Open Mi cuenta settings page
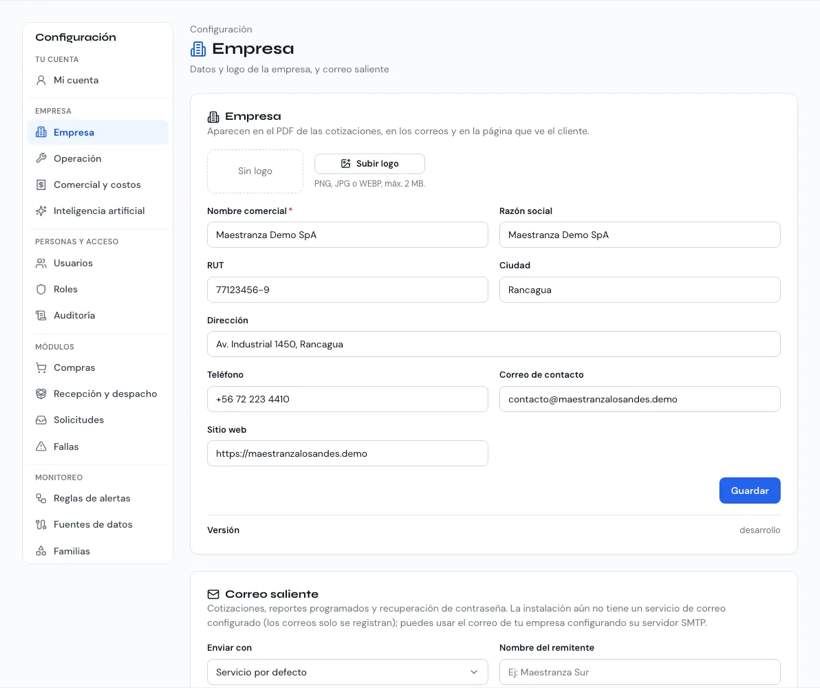The image size is (820, 688). [x=98, y=80]
